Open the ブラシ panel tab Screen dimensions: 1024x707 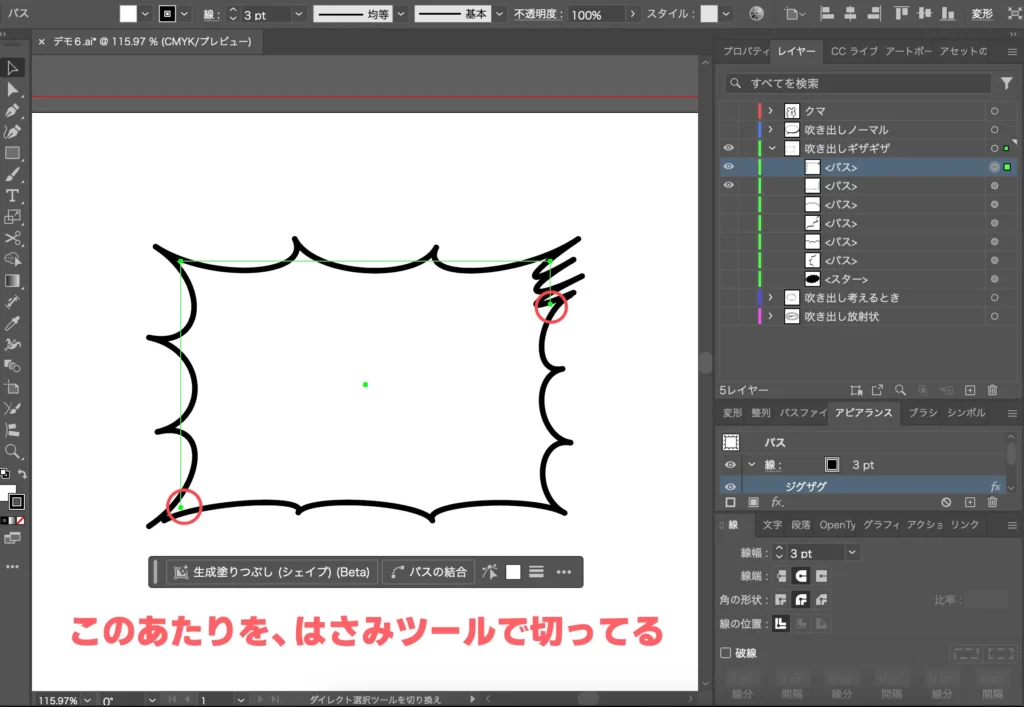(922, 413)
